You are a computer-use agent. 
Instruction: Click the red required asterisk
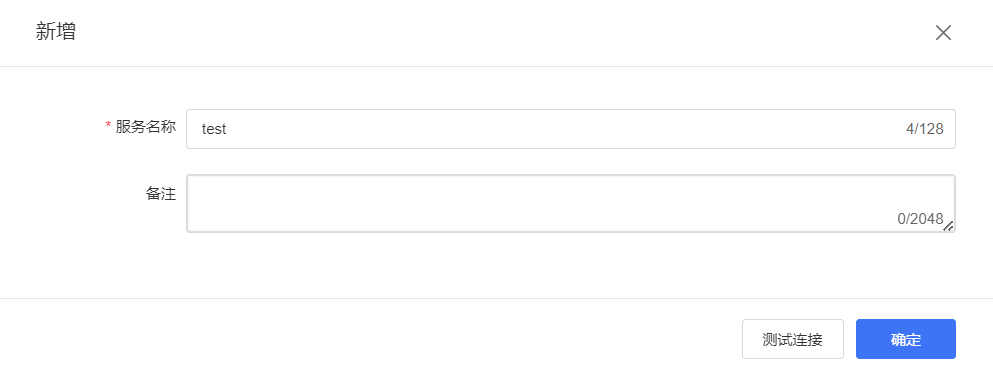[108, 127]
